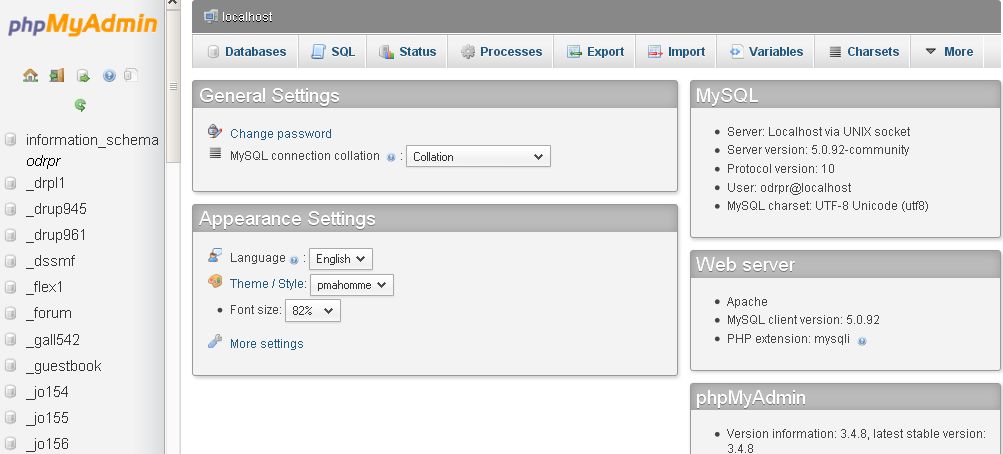Click database icon beside _flex1
1003x454 pixels.
coord(10,287)
